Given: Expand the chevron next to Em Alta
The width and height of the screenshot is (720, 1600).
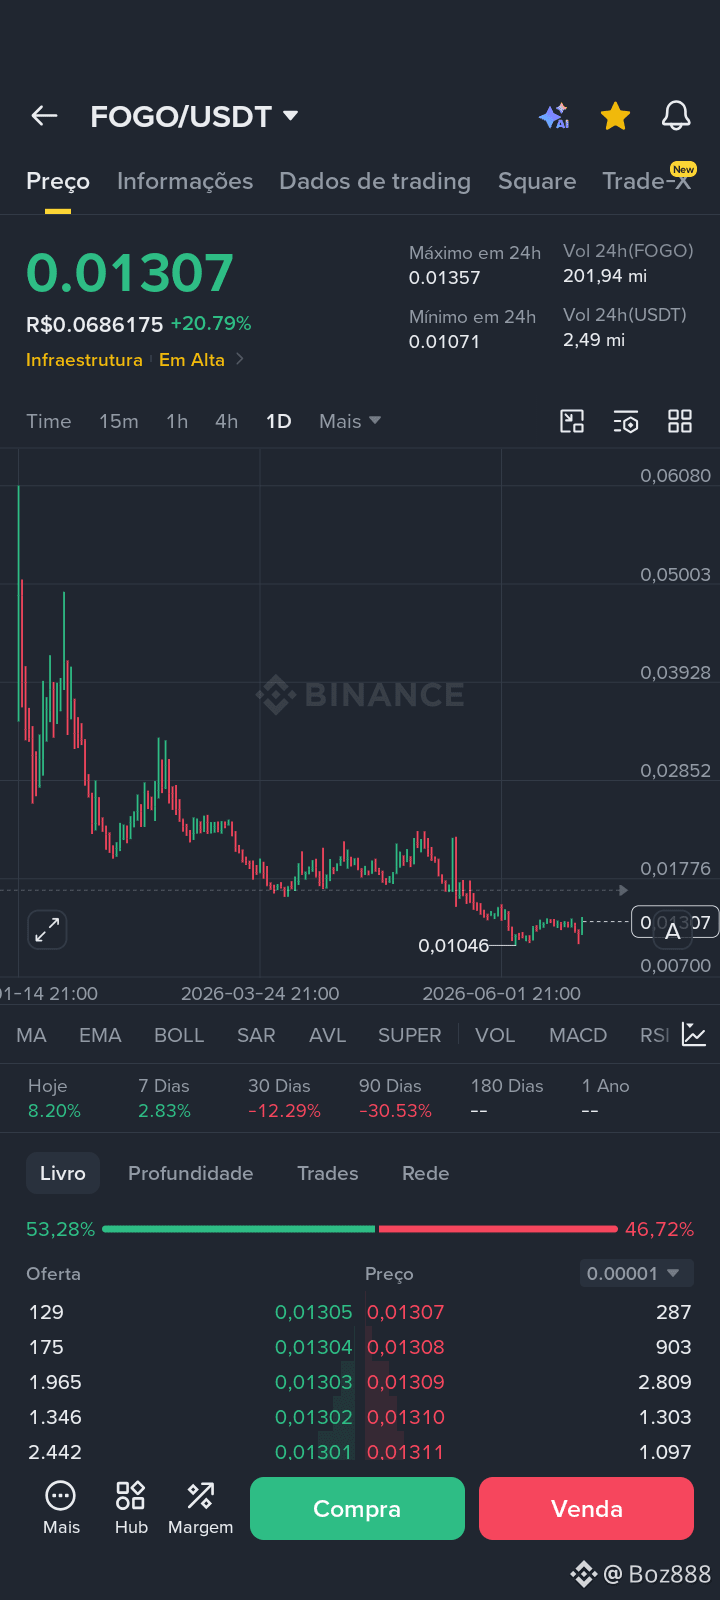Looking at the screenshot, I should coord(240,359).
